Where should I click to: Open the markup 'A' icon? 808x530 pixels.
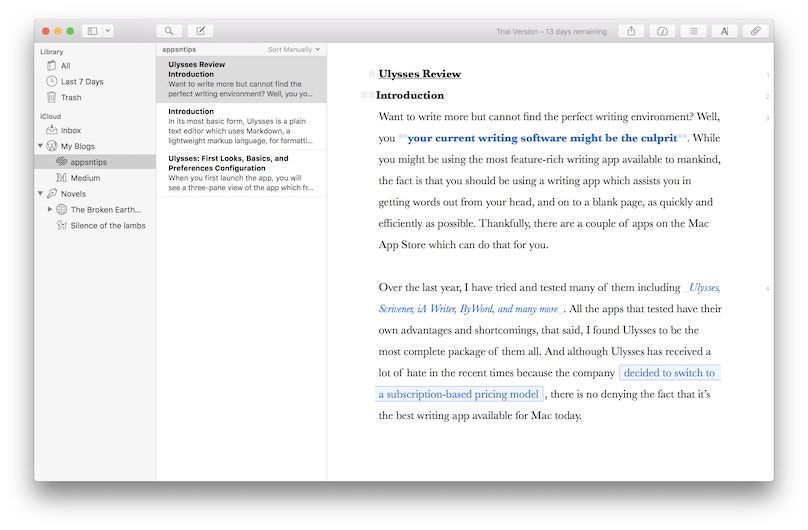pyautogui.click(x=725, y=31)
